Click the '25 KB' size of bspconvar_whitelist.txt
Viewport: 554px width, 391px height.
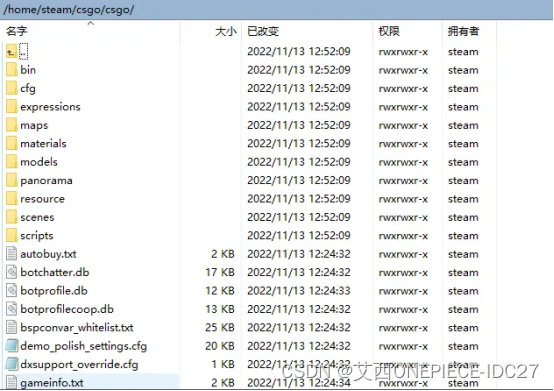click(220, 327)
